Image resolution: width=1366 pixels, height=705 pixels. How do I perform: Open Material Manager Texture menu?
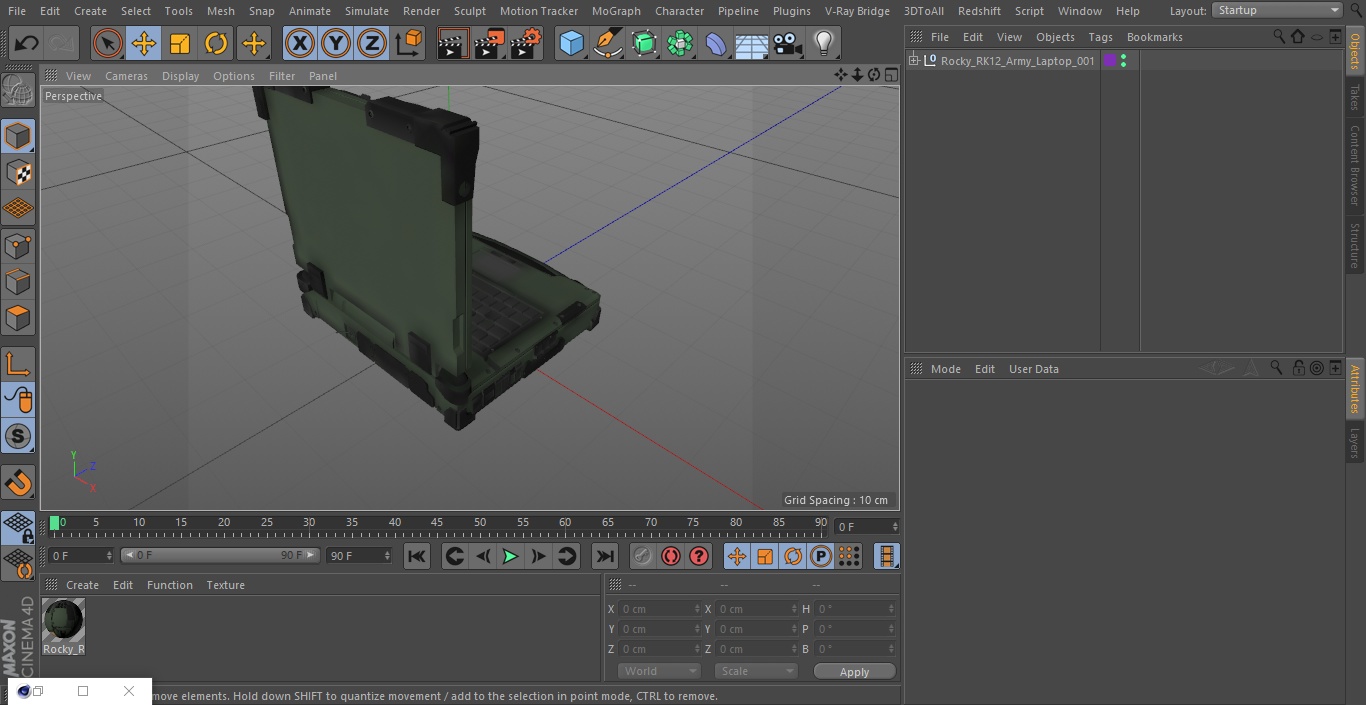225,585
